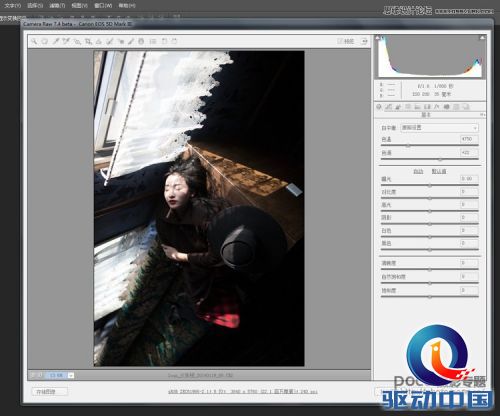Open the Lens Corrections panel tab
This screenshot has width=500, height=416.
(x=427, y=107)
